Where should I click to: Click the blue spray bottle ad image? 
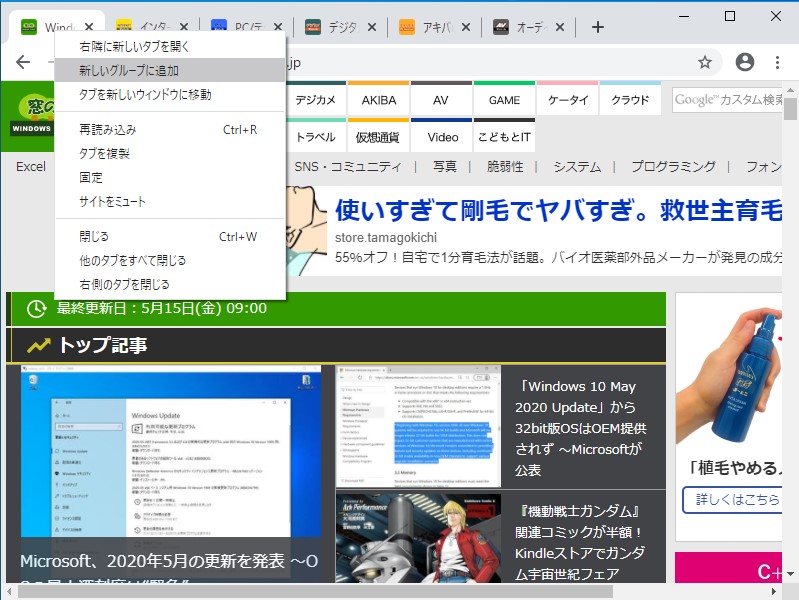click(x=729, y=375)
